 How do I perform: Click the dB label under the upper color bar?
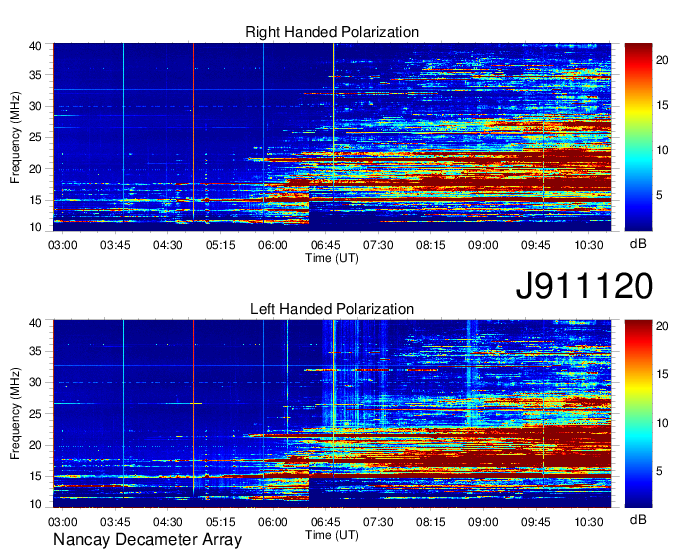coord(638,244)
